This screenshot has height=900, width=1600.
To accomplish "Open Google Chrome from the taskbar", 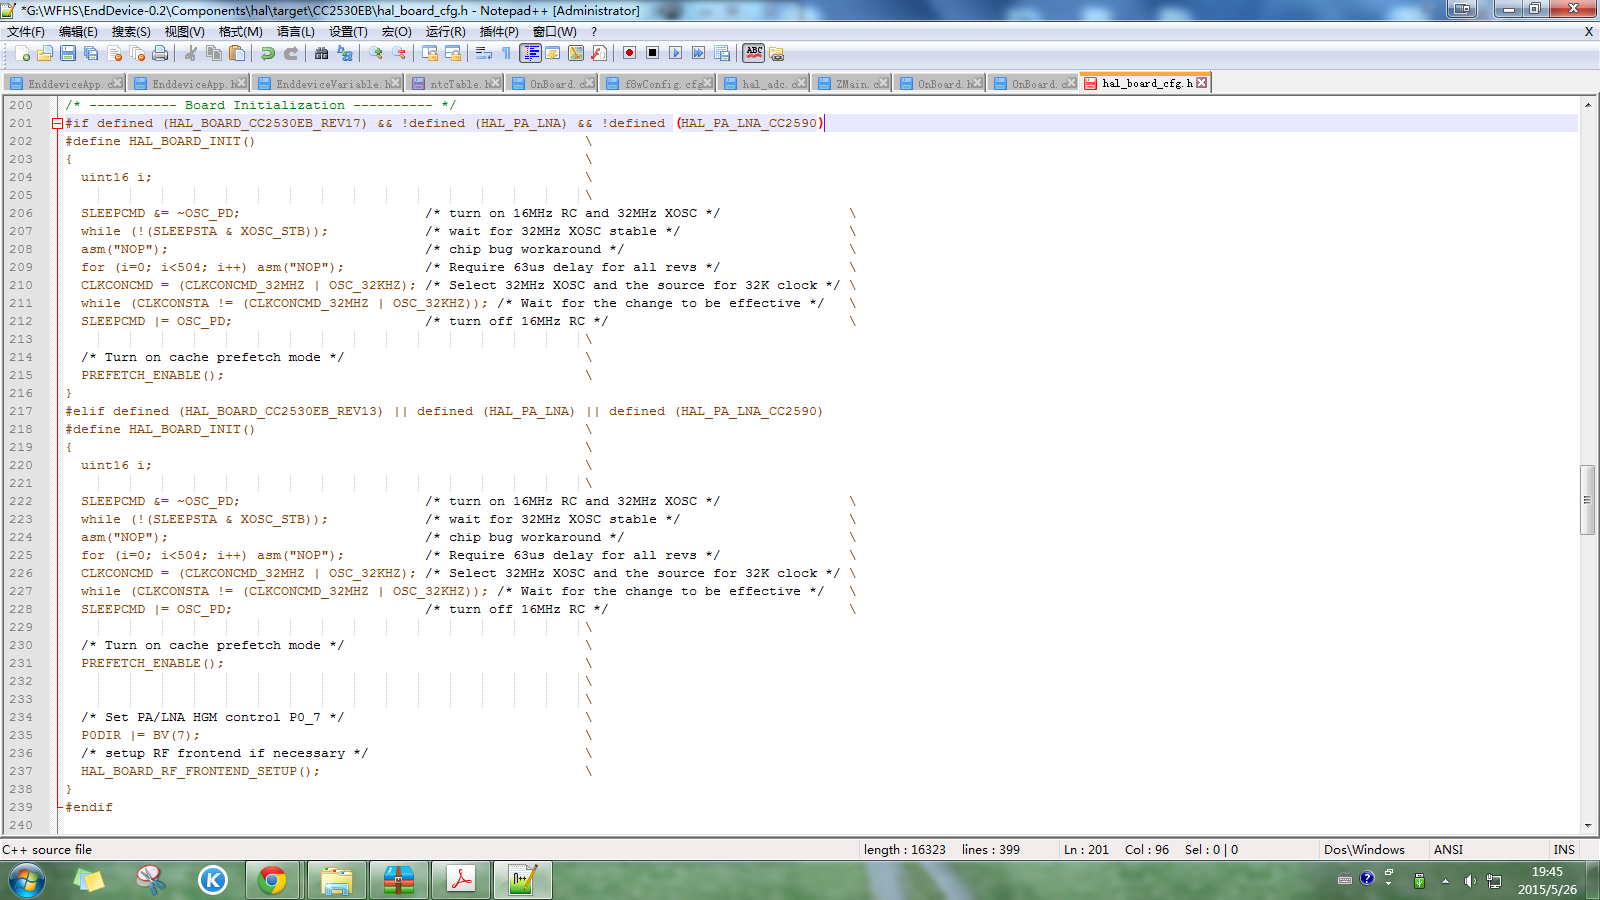I will 272,880.
